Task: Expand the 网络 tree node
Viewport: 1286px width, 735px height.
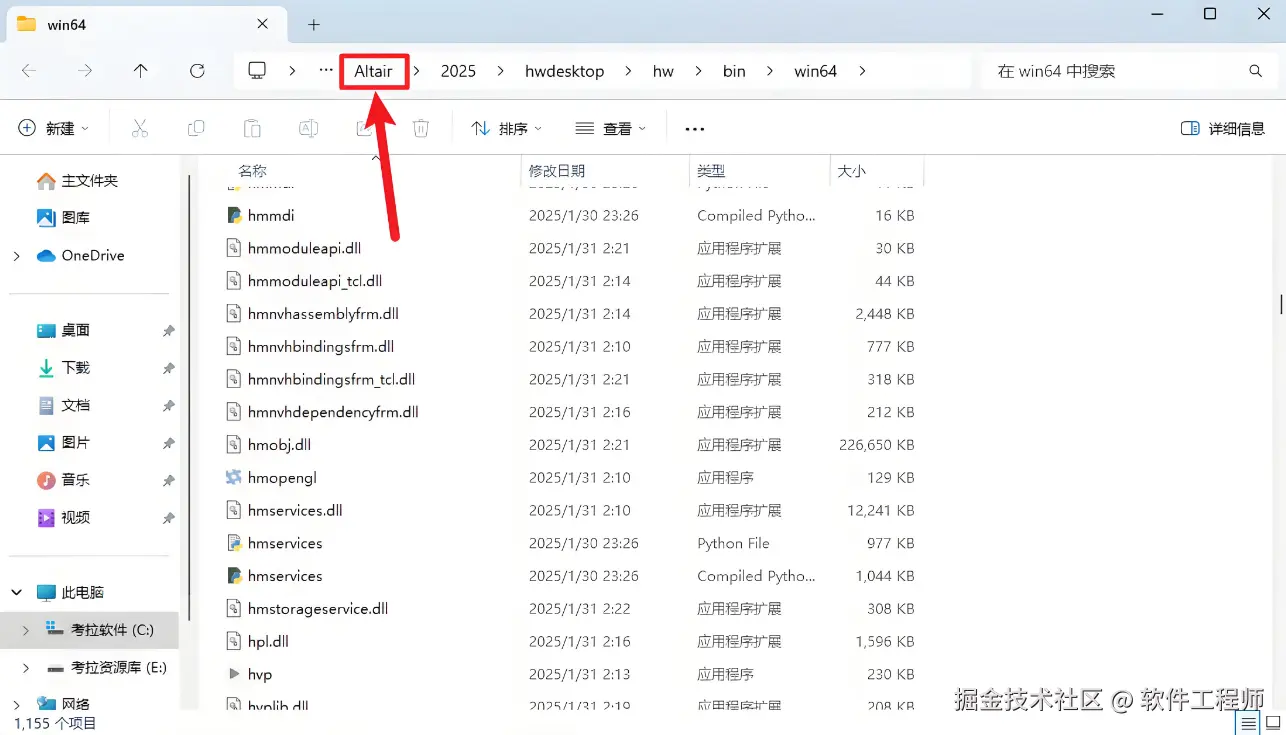Action: click(16, 704)
